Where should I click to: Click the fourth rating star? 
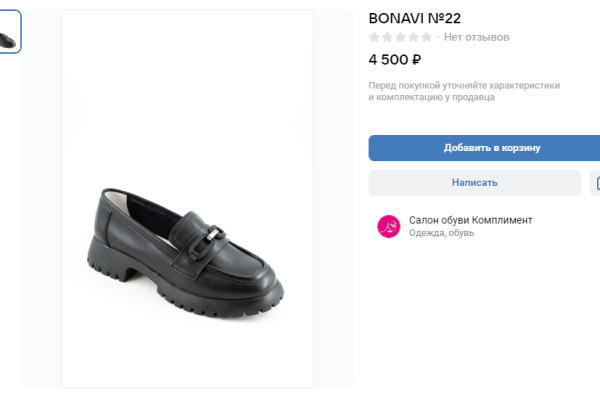point(414,37)
